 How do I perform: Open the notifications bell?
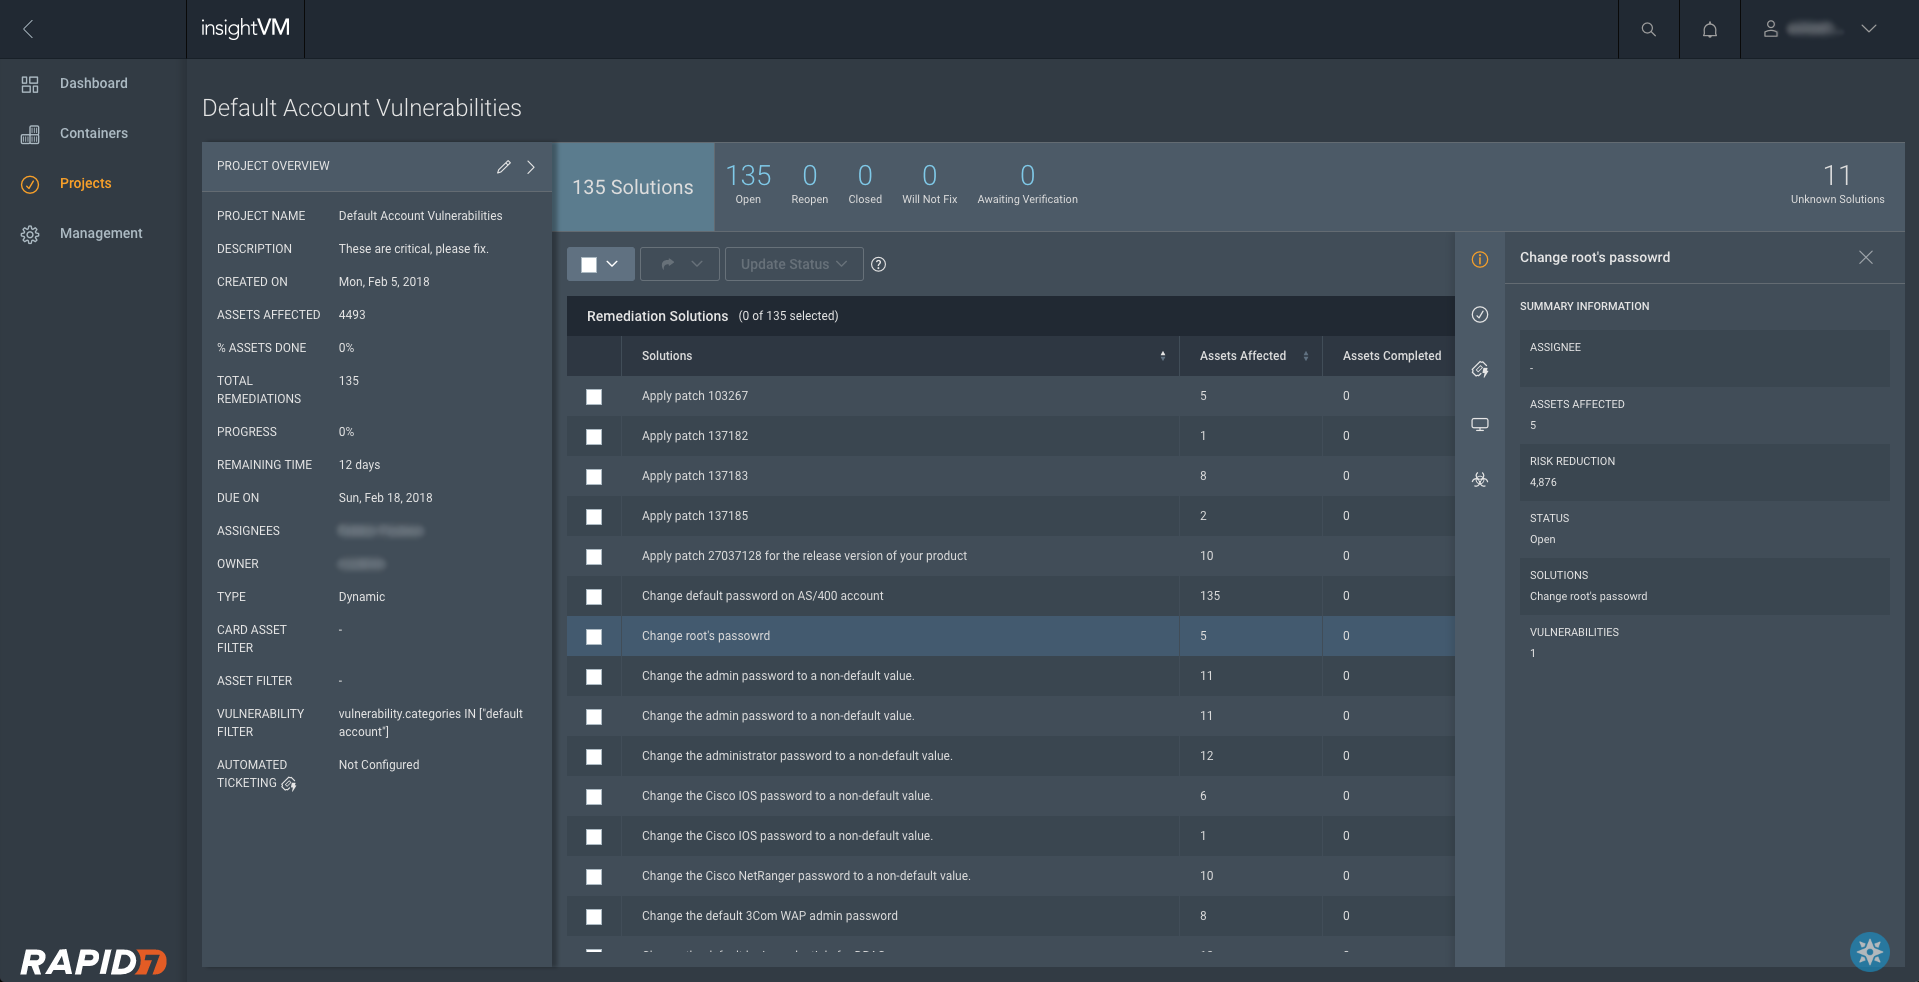pyautogui.click(x=1710, y=29)
